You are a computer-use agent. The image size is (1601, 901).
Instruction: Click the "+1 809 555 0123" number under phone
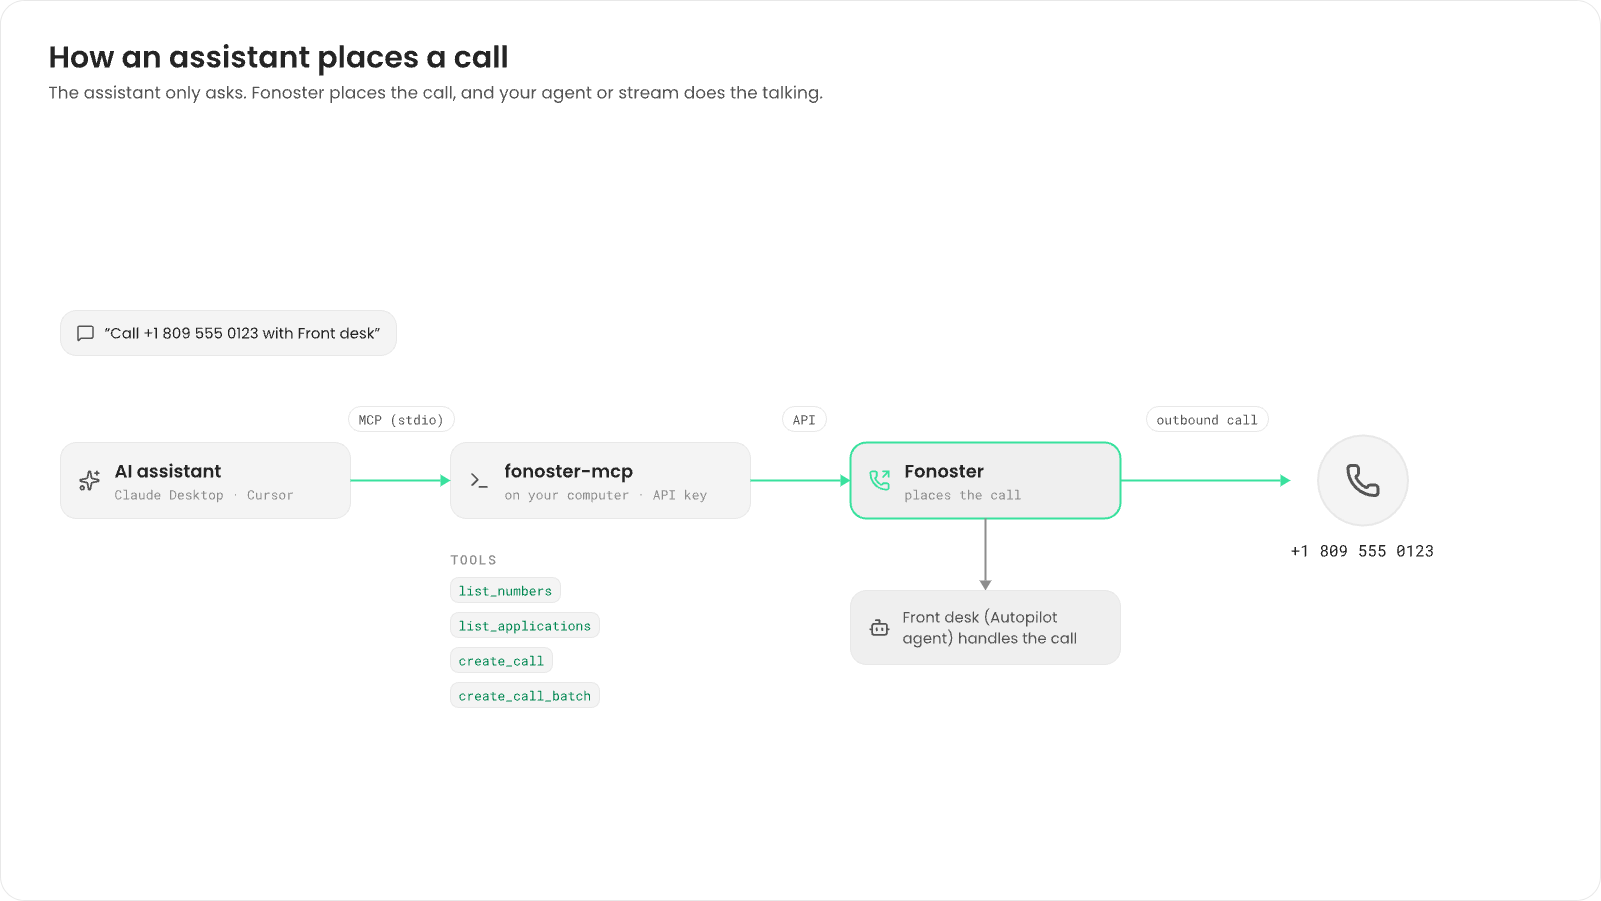(1362, 551)
